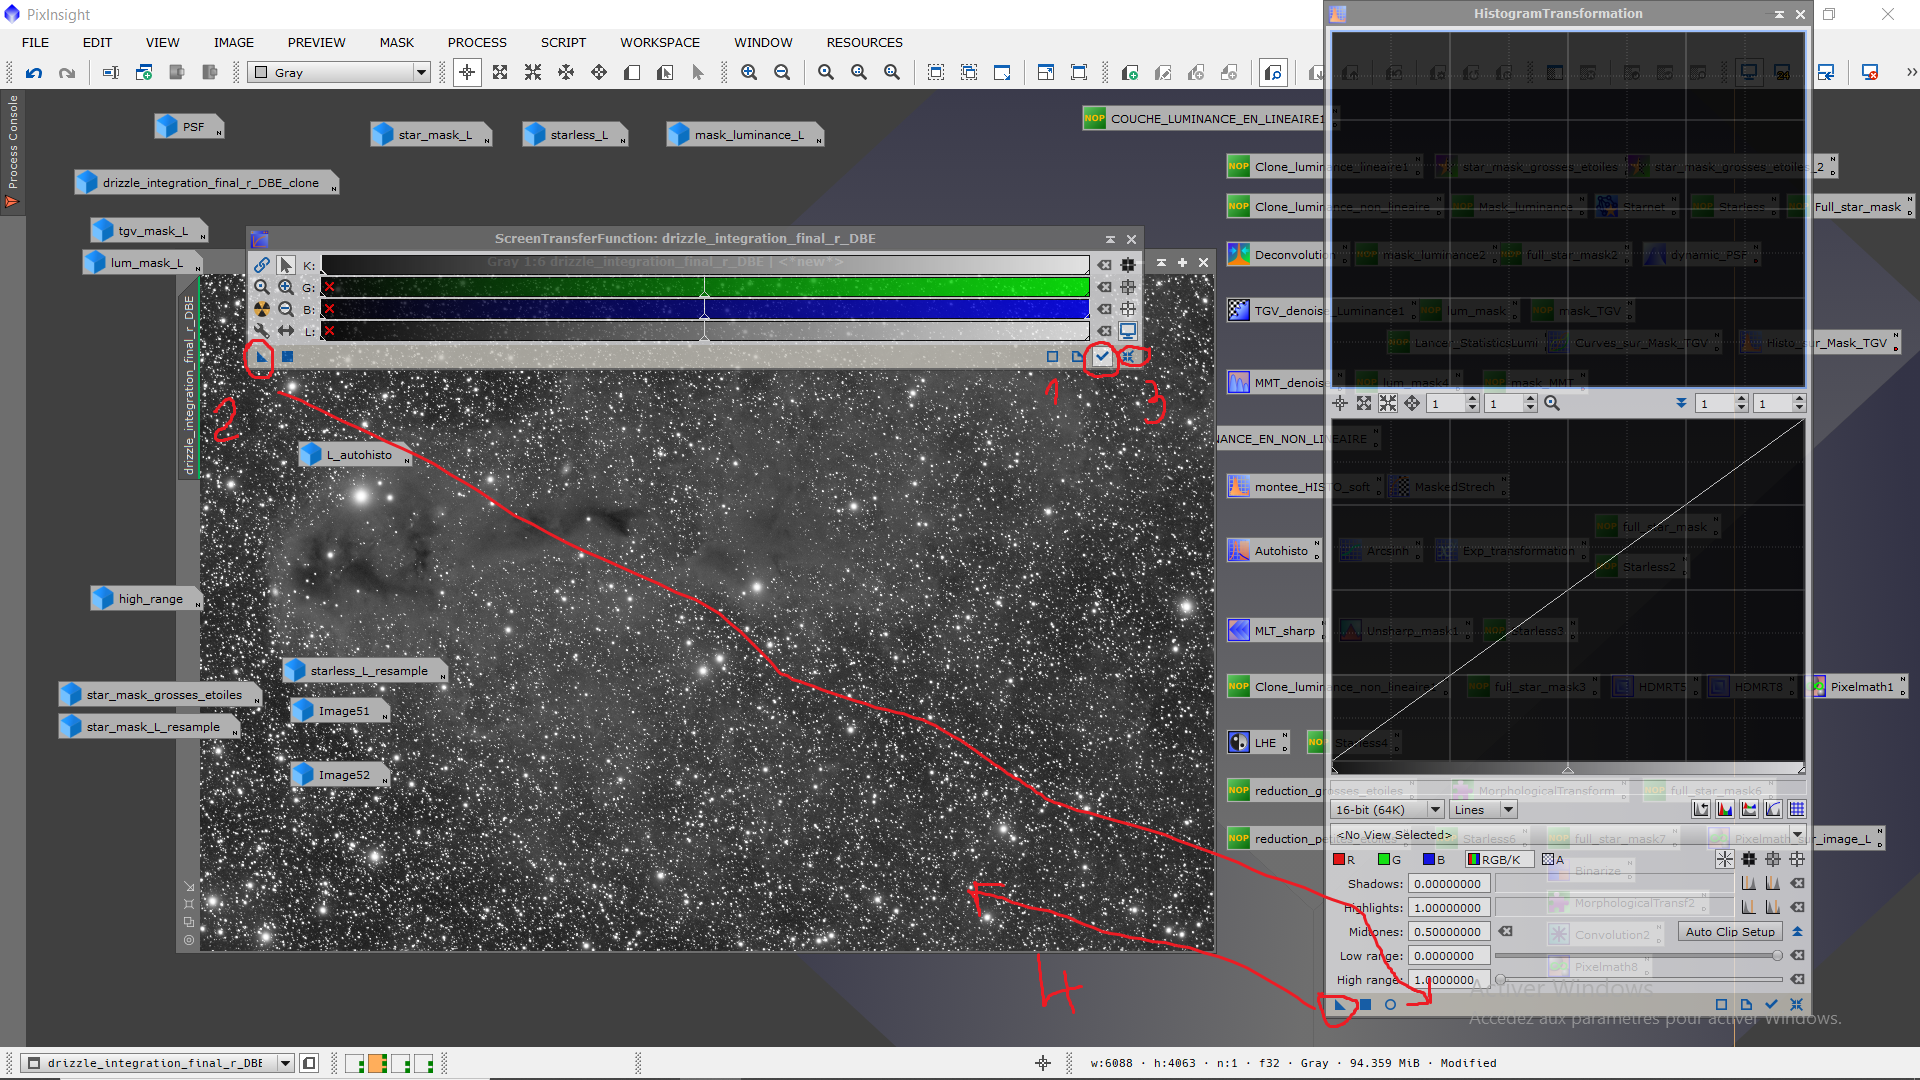Click the Real-Time Preview circle icon
The width and height of the screenshot is (1920, 1080).
coord(1390,1005)
